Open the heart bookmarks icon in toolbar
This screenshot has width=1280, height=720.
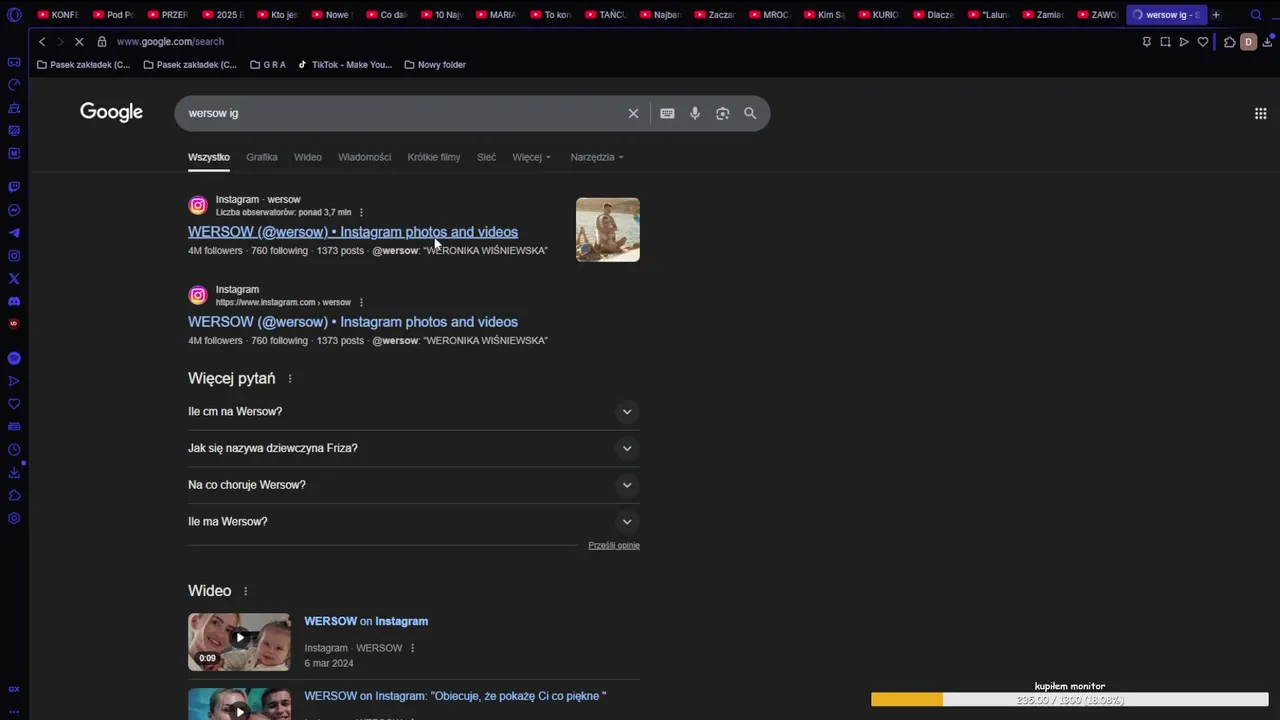(1203, 42)
